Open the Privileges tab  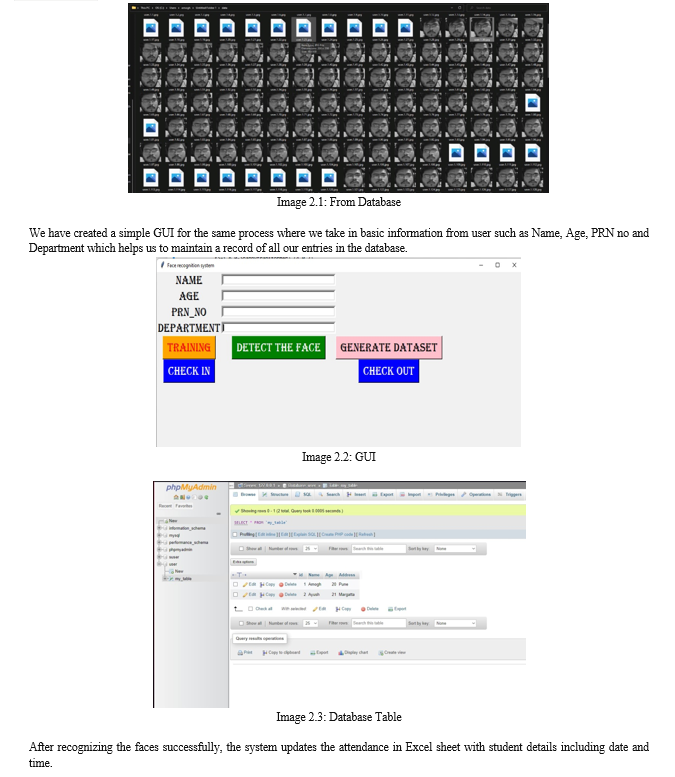click(x=441, y=495)
